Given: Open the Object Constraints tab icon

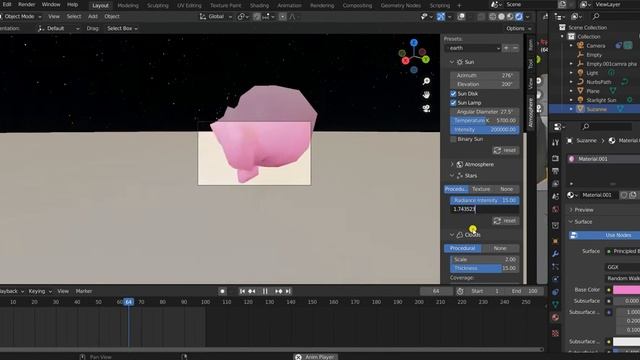Looking at the screenshot, I should coord(555,292).
